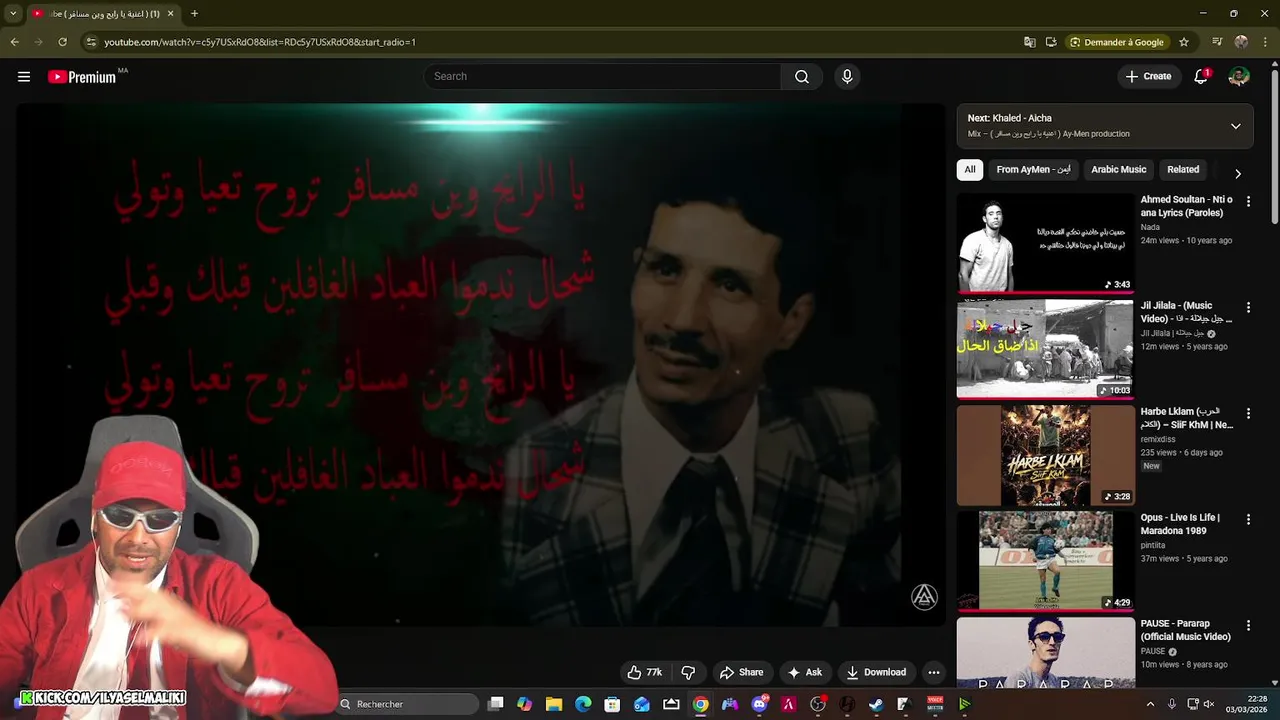Open Harbe Lklam video thumbnail
Viewport: 1280px width, 720px height.
(x=1046, y=455)
